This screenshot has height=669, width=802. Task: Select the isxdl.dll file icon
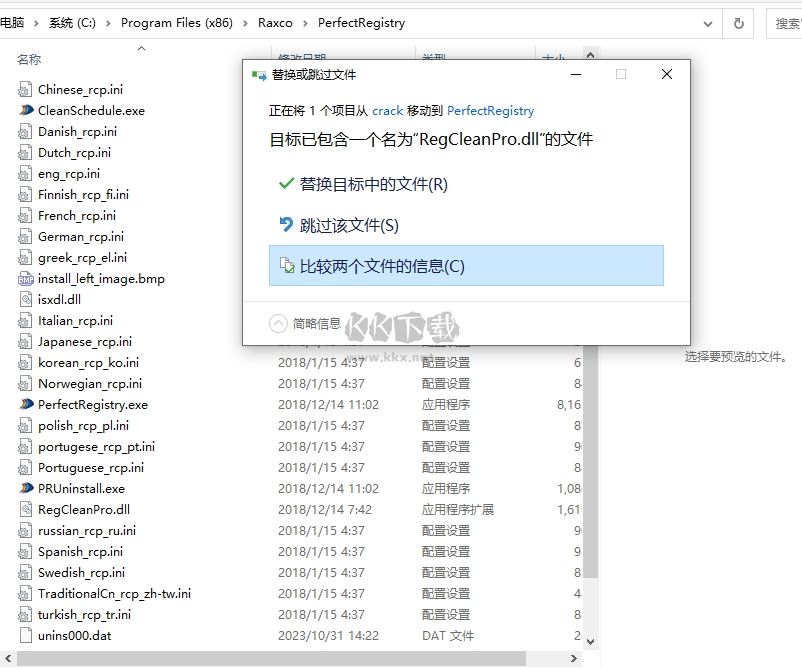(24, 299)
